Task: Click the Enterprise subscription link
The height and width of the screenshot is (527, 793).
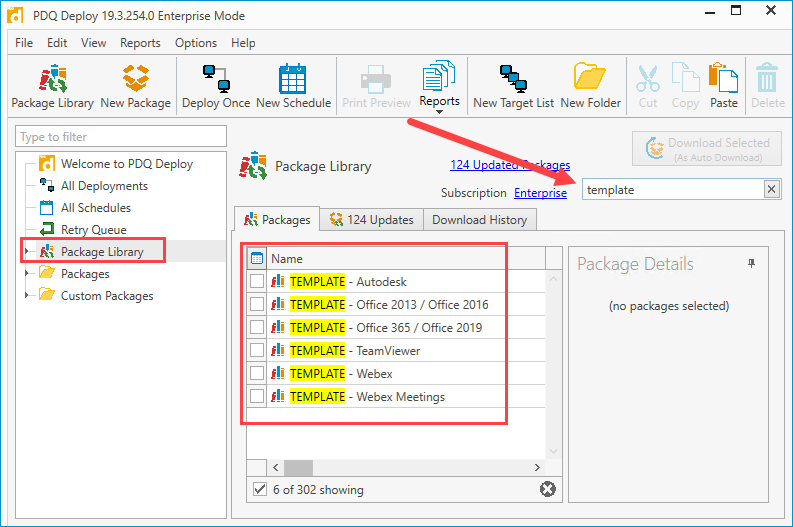Action: pyautogui.click(x=540, y=193)
